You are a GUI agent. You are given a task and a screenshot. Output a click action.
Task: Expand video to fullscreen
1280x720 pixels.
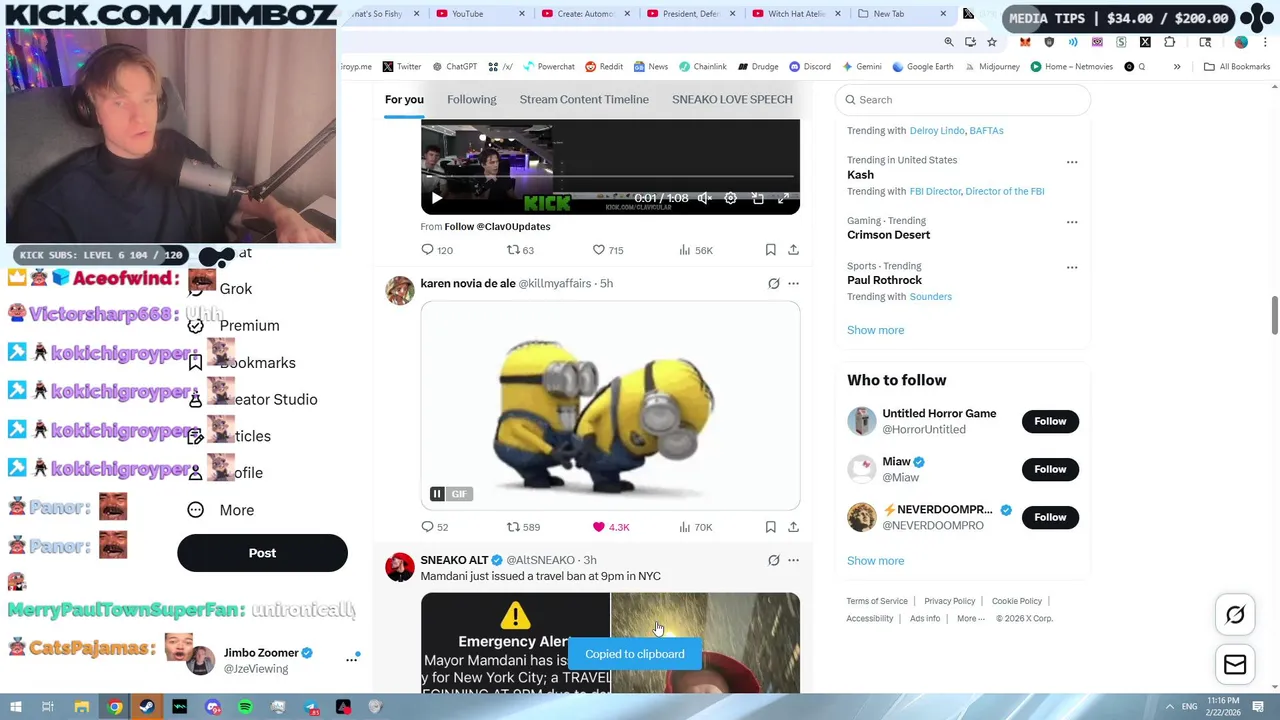(x=784, y=198)
